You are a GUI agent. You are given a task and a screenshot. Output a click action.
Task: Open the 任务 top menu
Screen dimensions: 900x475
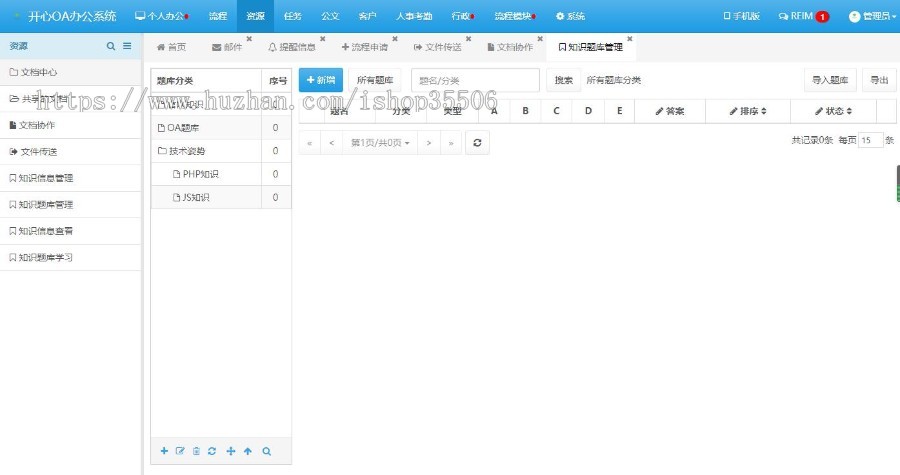coord(293,16)
